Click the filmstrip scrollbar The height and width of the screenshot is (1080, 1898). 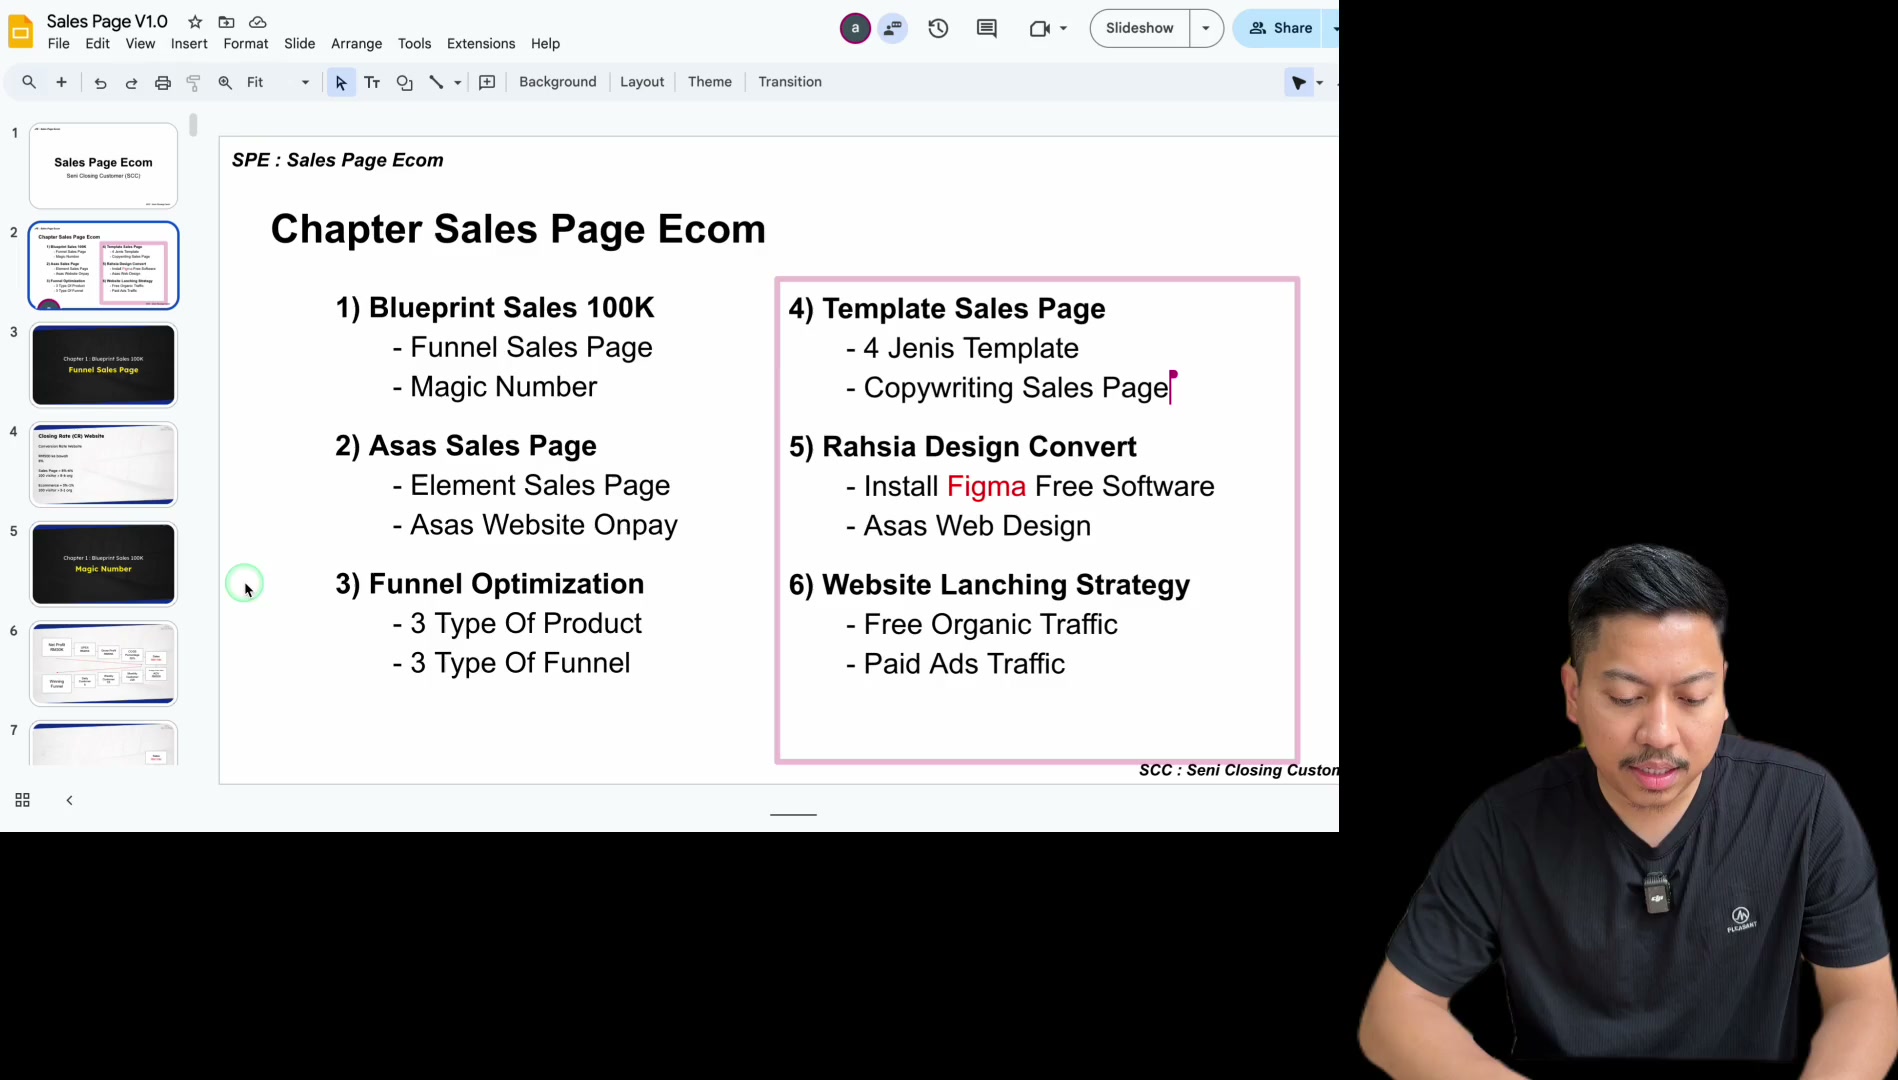[x=193, y=125]
